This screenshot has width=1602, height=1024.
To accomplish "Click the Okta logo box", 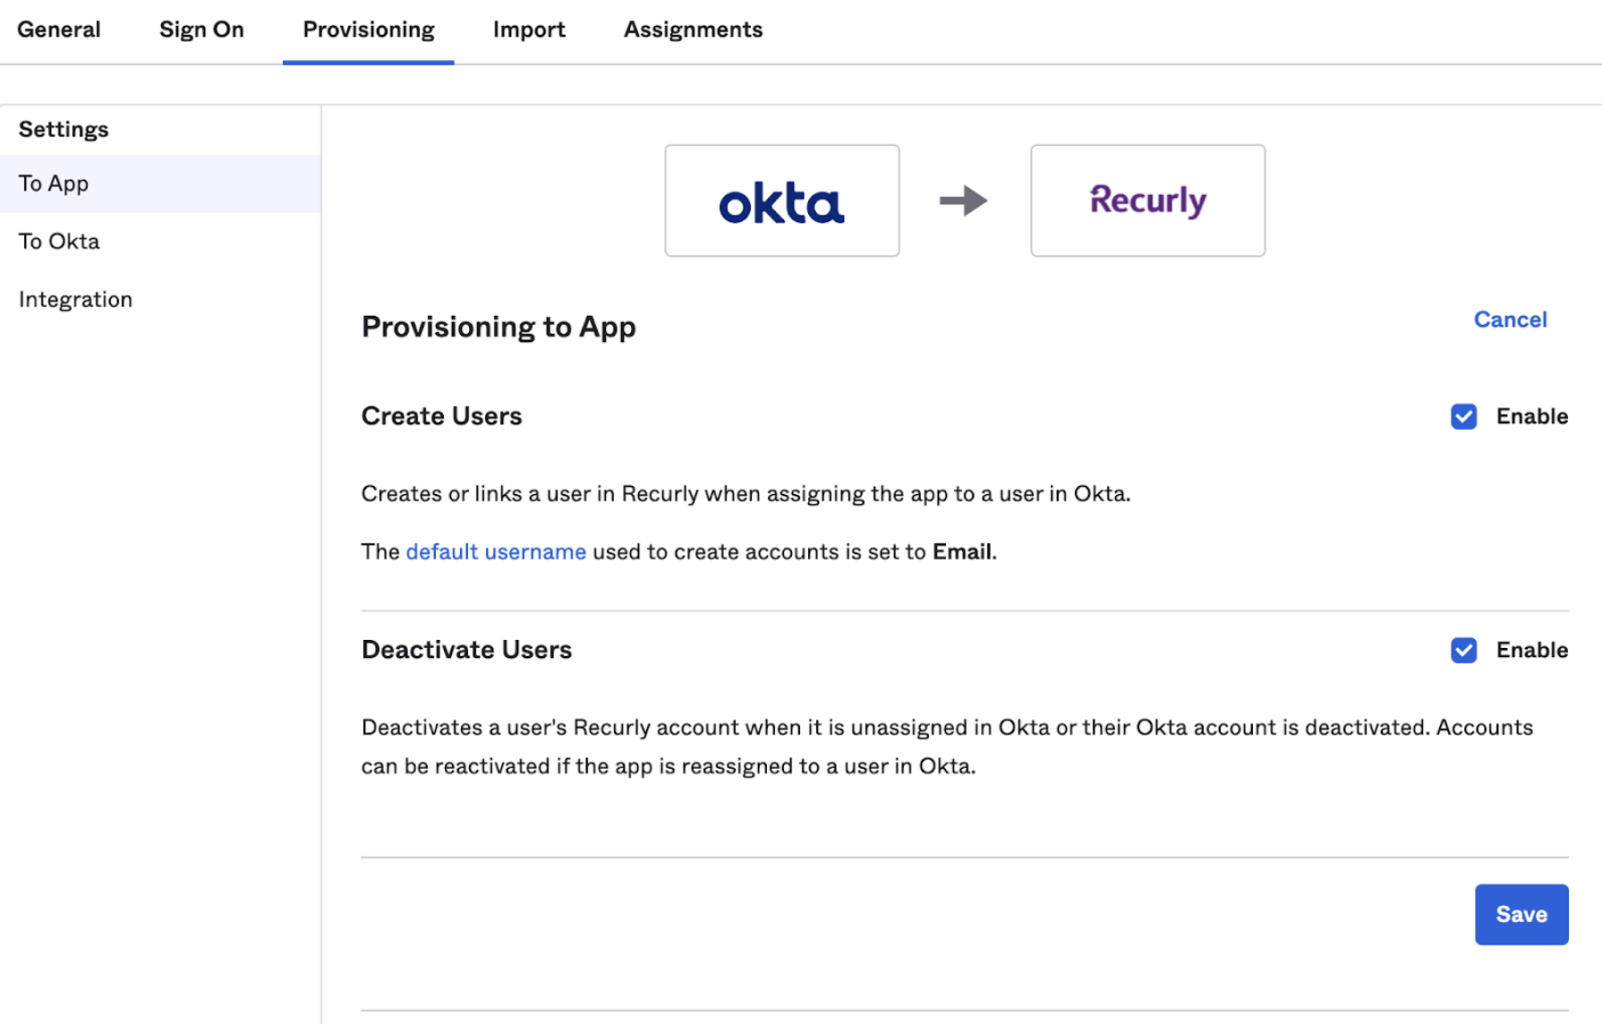I will (782, 201).
